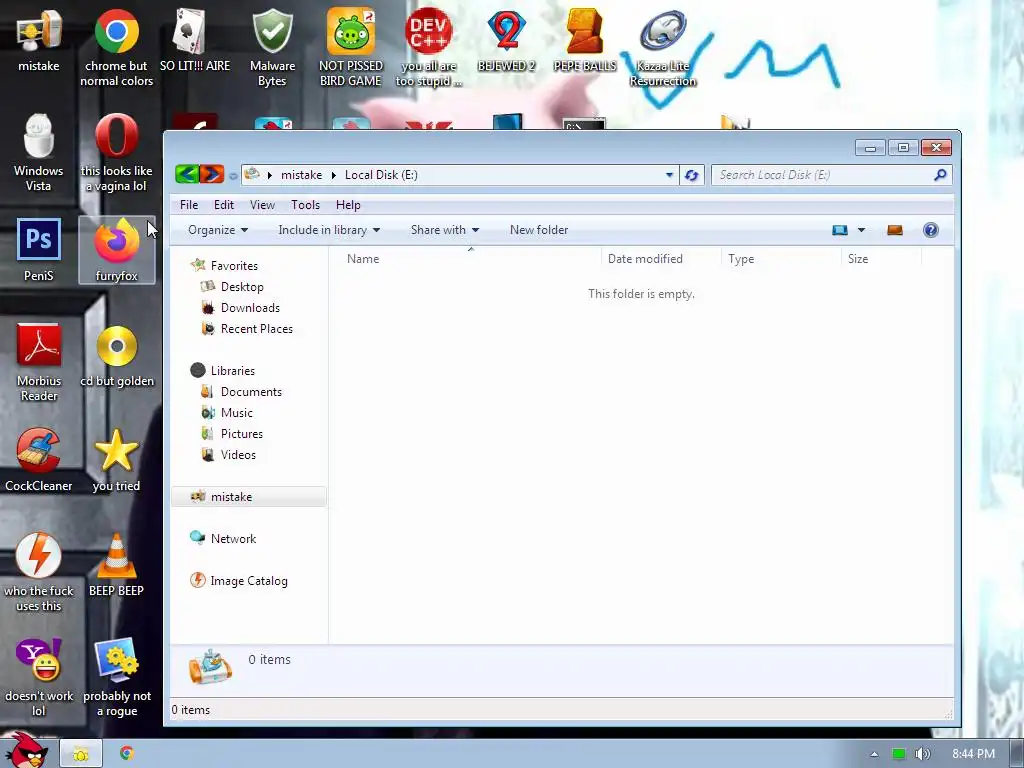Select Favorites in navigation pane

(234, 266)
